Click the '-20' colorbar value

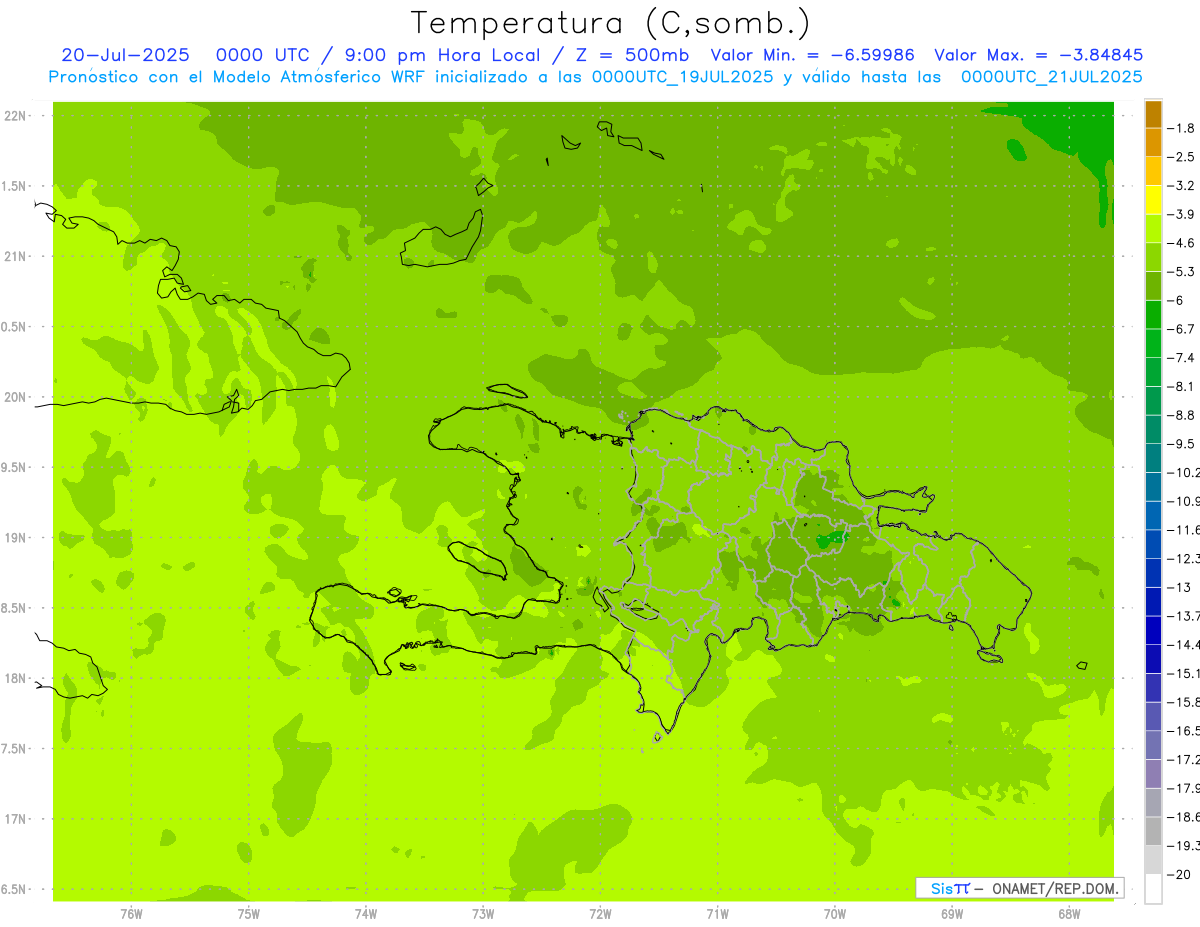coord(1179,875)
